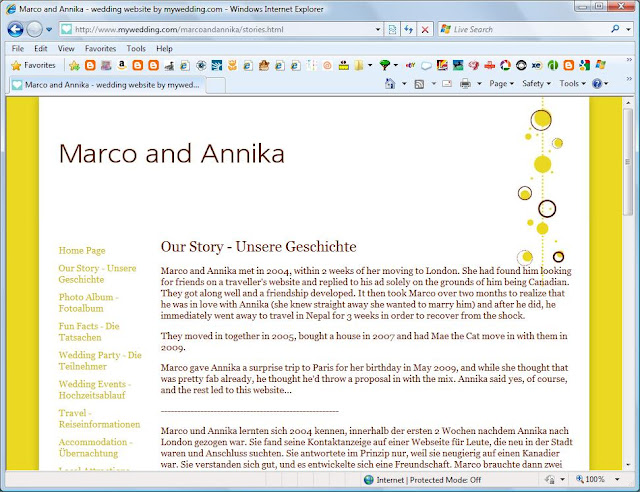Expand the yellow folder favorites dropdown arrow
Image resolution: width=640 pixels, height=492 pixels.
(x=370, y=65)
